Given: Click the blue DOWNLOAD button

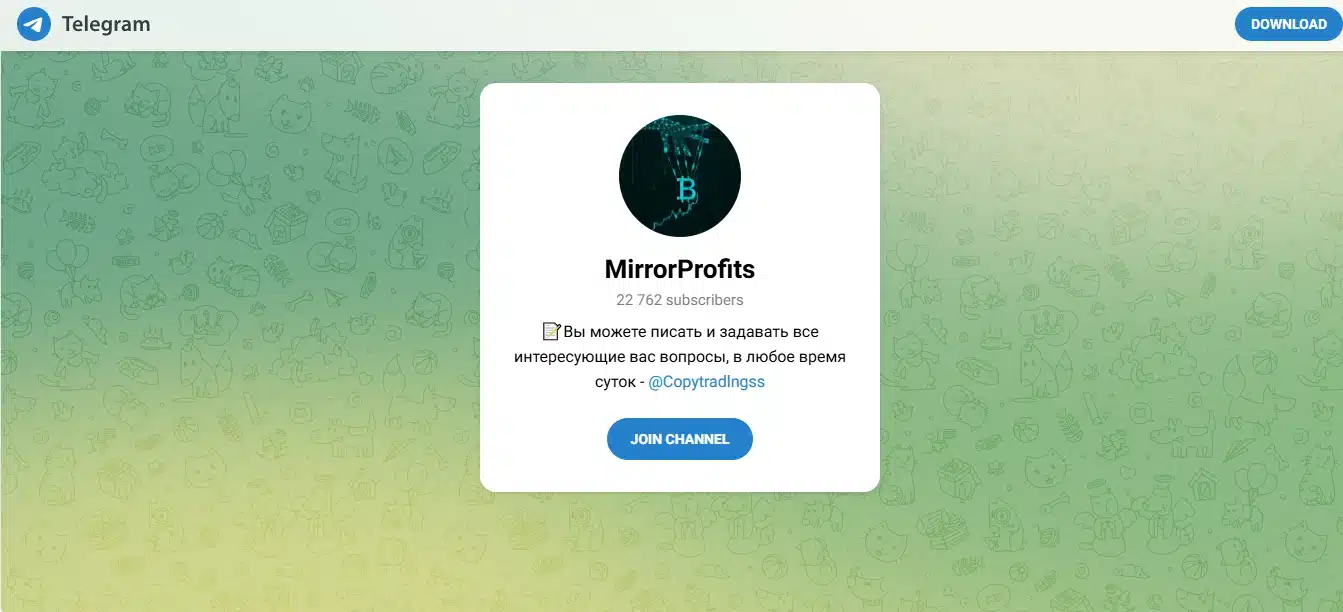Looking at the screenshot, I should [x=1288, y=24].
